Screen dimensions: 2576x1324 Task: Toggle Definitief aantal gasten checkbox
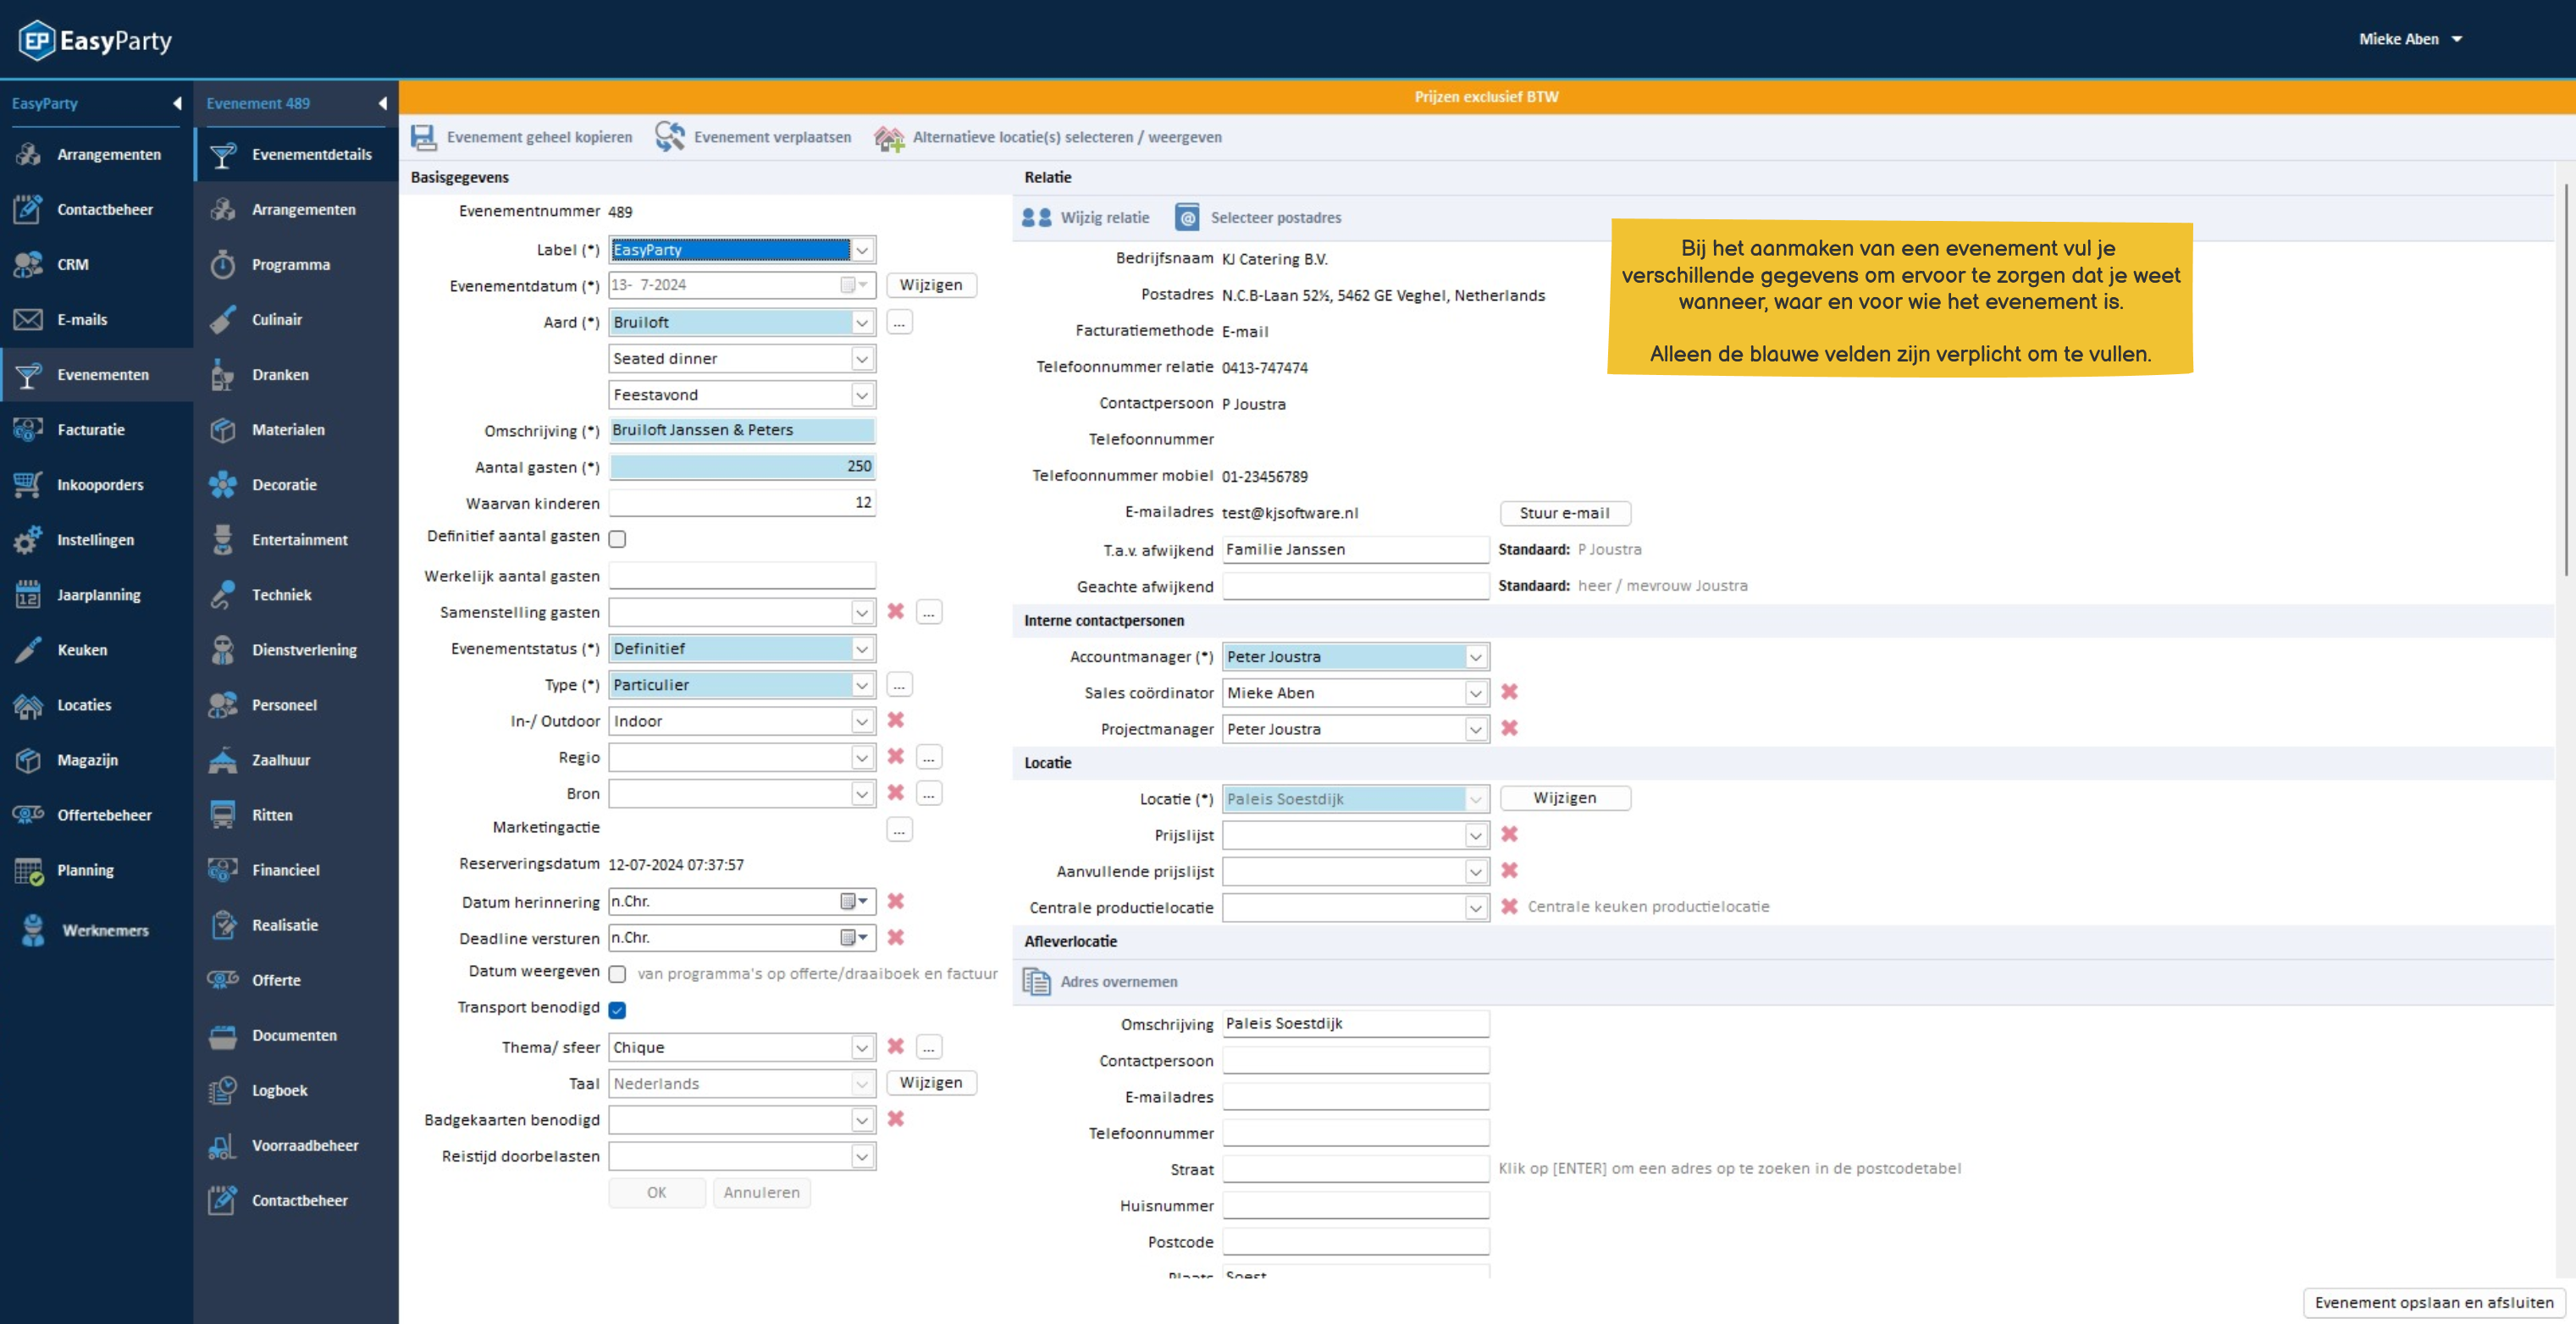point(617,538)
